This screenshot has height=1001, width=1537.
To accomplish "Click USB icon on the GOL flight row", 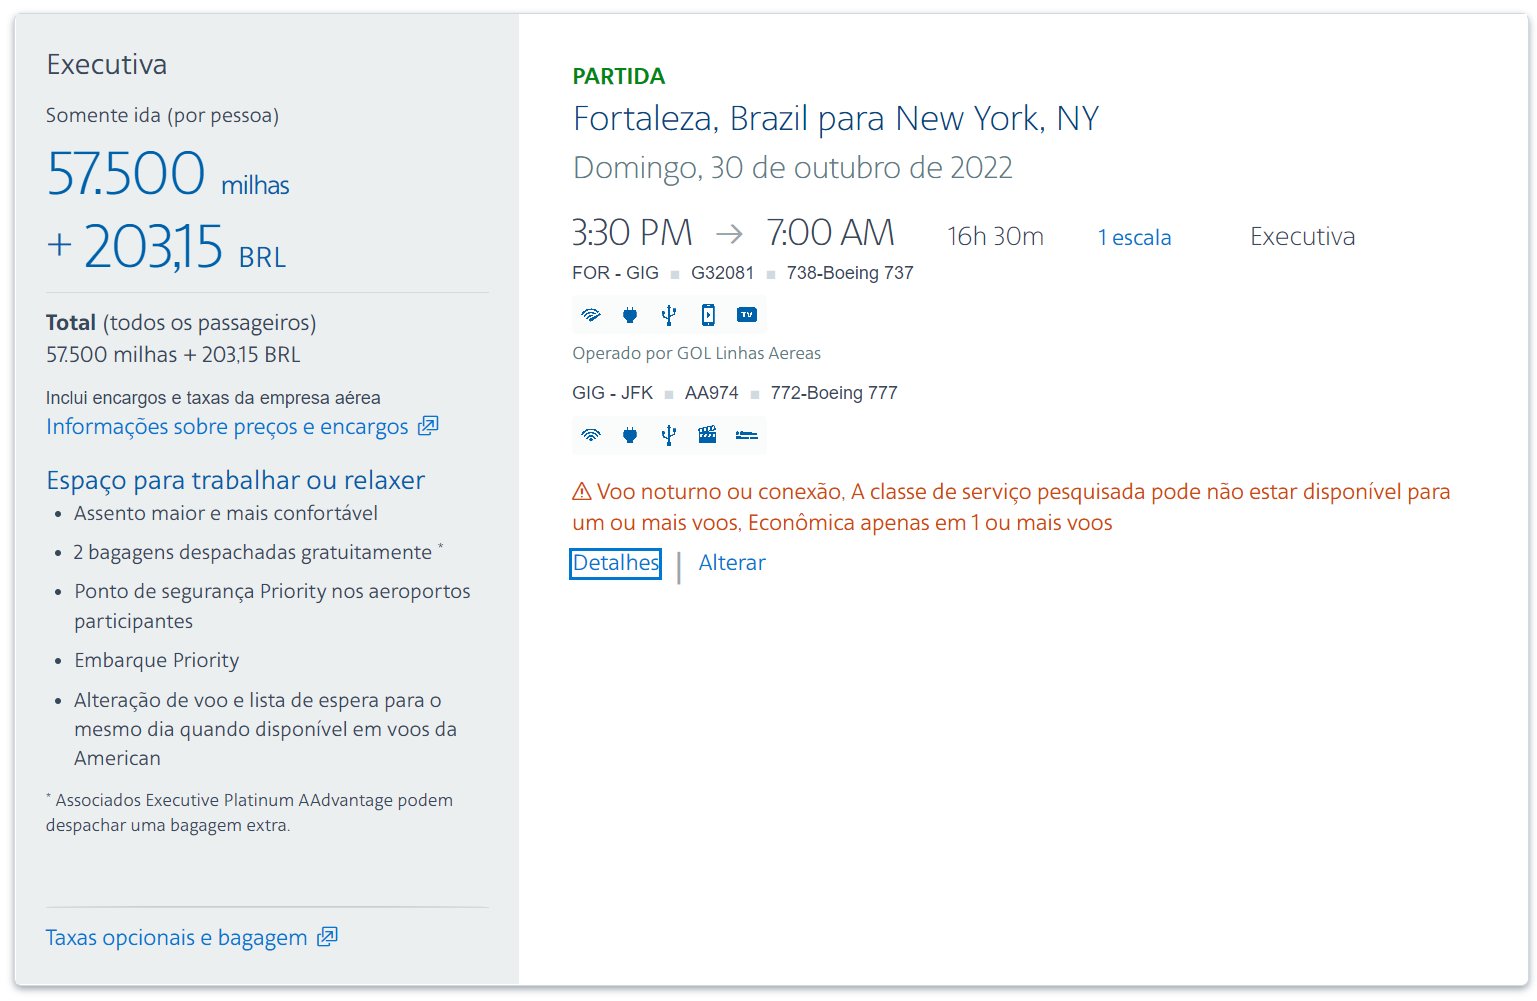I will click(669, 315).
